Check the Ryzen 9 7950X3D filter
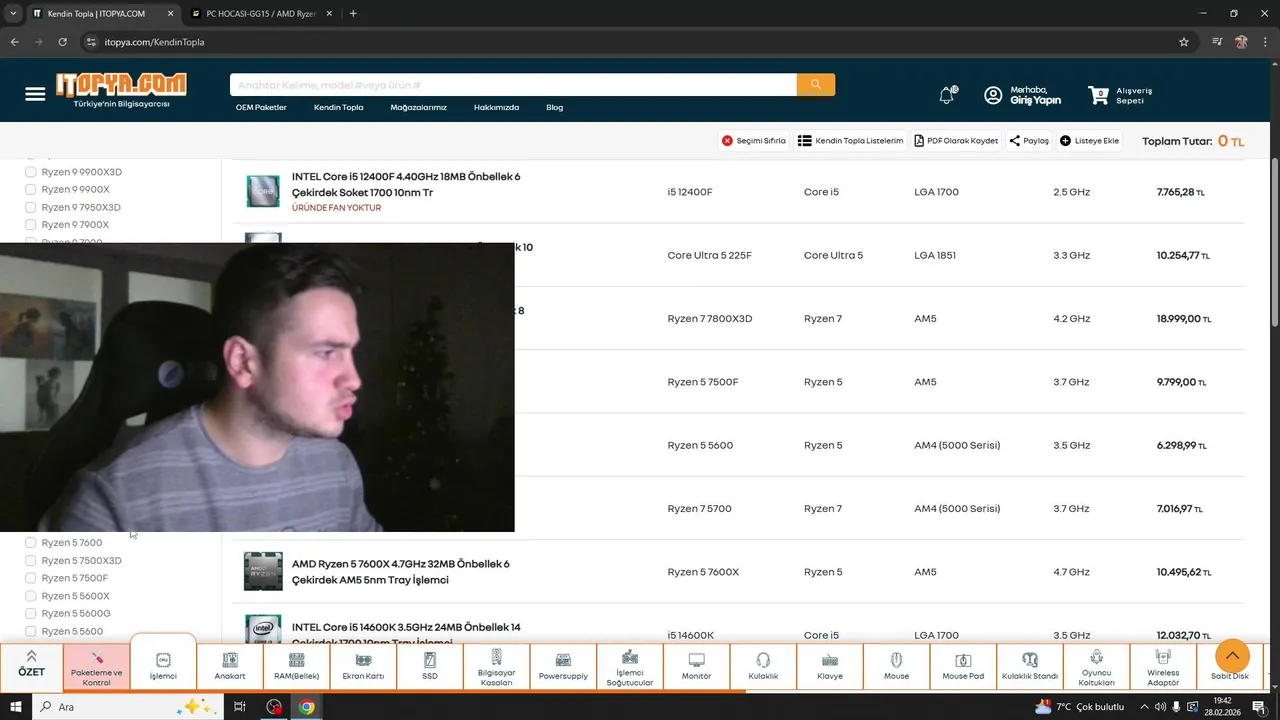1280x720 pixels. 31,207
